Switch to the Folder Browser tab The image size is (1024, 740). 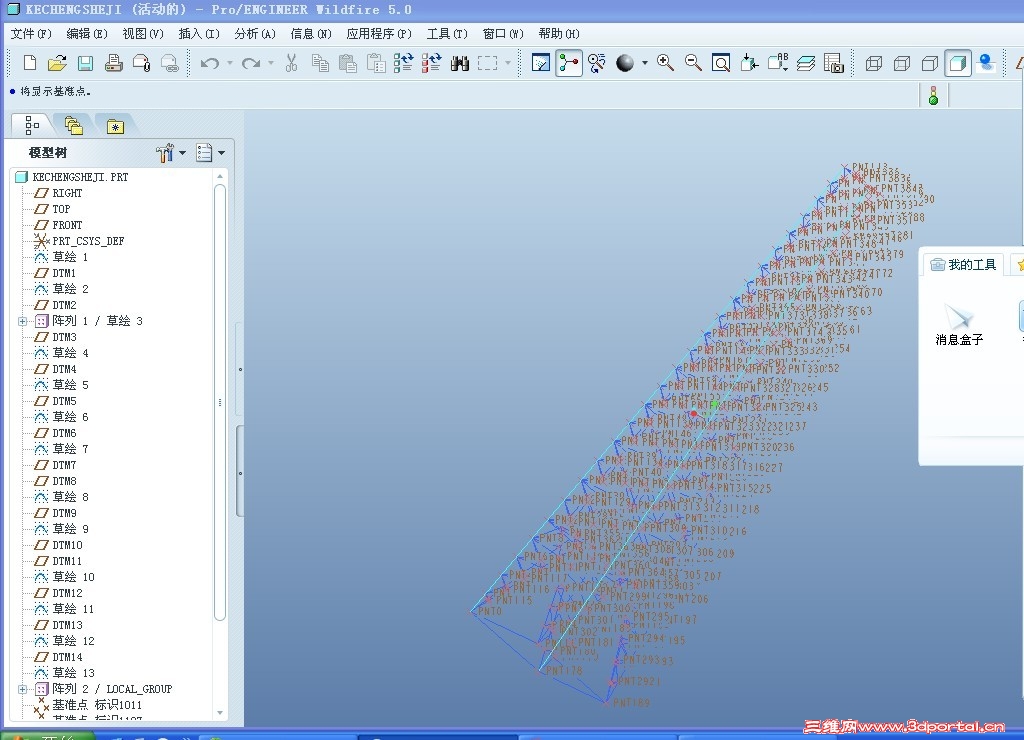pyautogui.click(x=73, y=125)
